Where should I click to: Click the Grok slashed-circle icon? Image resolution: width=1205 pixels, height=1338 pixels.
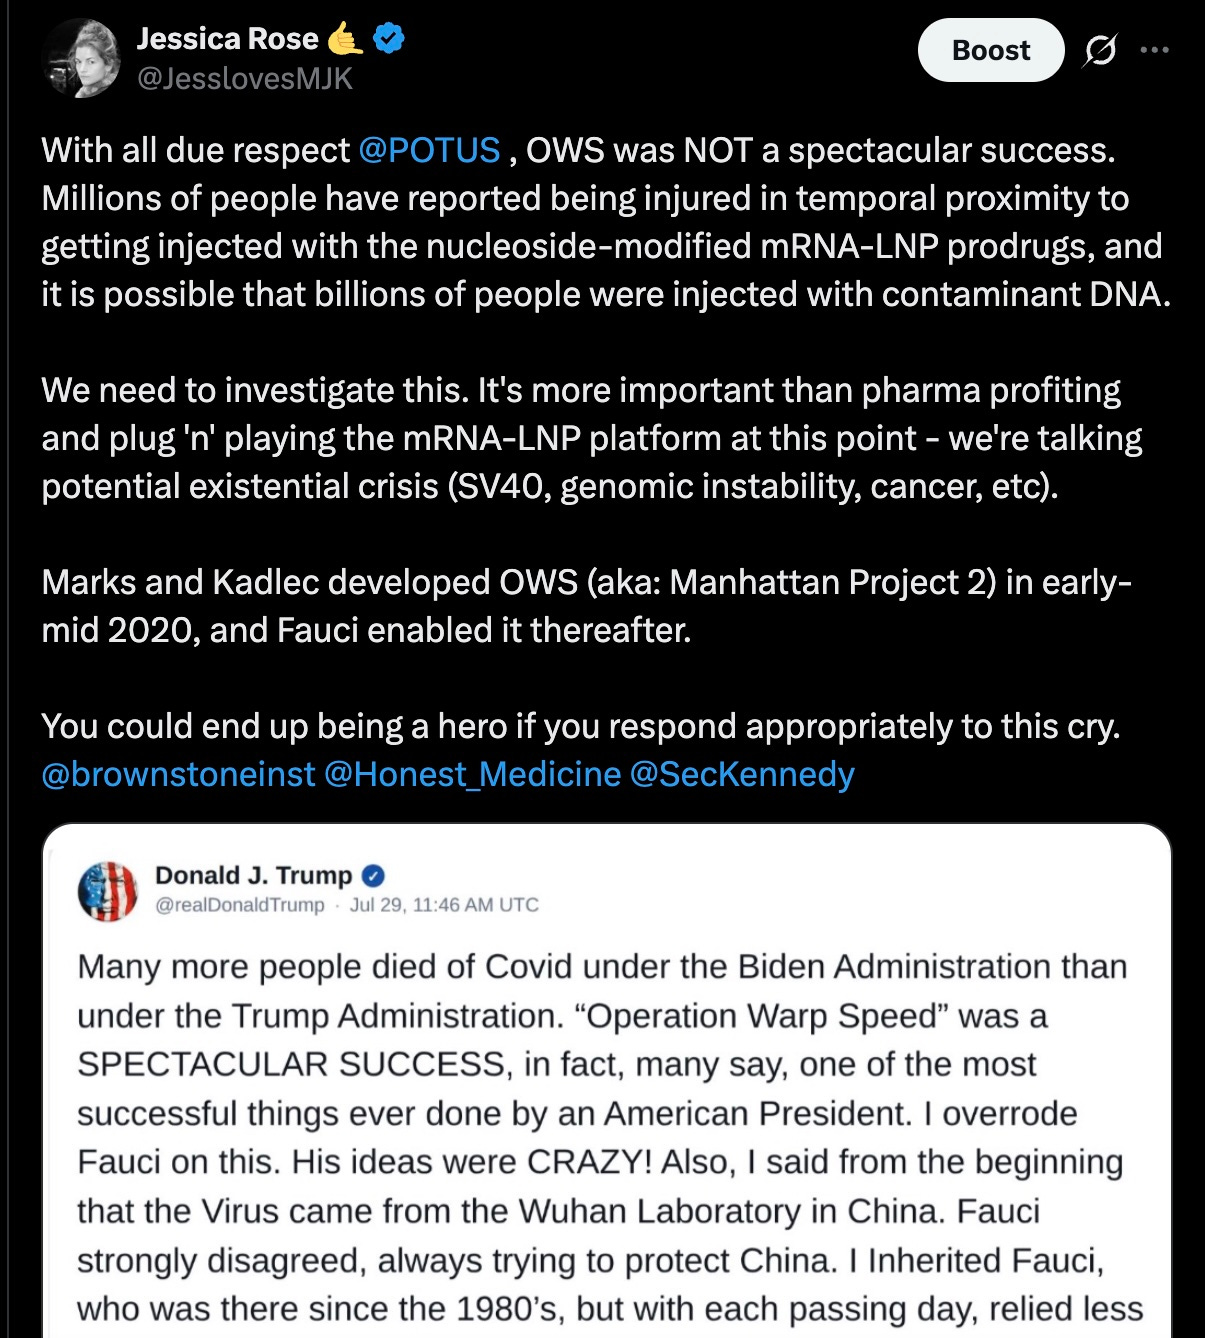point(1100,50)
